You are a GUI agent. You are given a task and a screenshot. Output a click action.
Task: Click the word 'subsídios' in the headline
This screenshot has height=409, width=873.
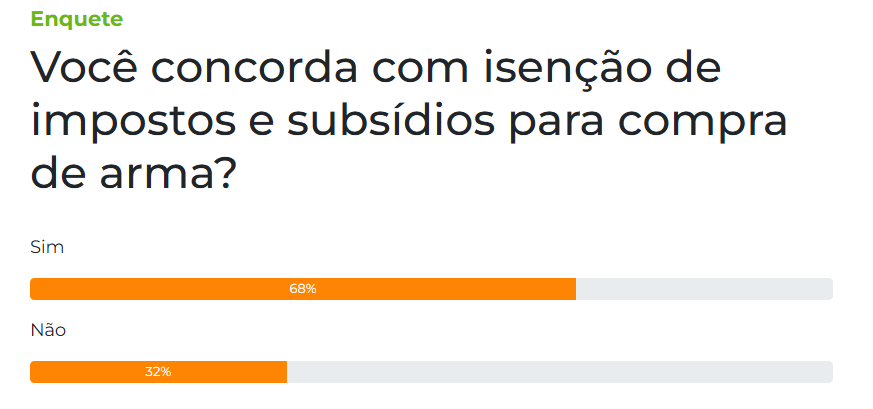coord(391,121)
